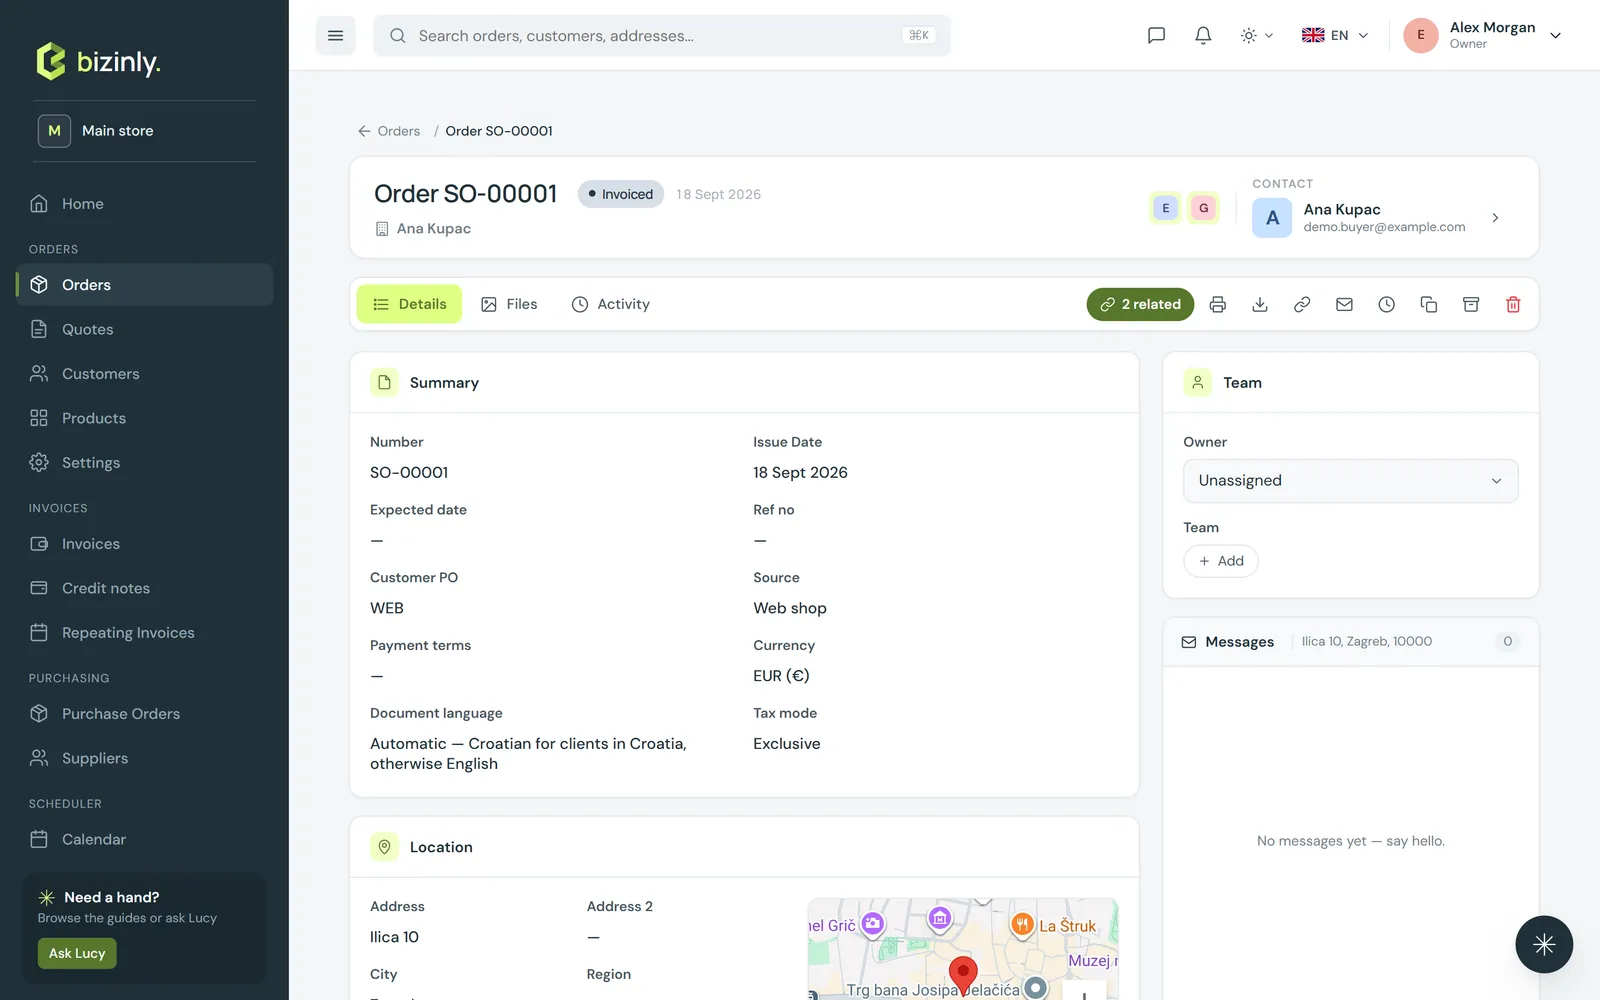Viewport: 1600px width, 1000px height.
Task: Open Products in sidebar
Action: (144, 418)
